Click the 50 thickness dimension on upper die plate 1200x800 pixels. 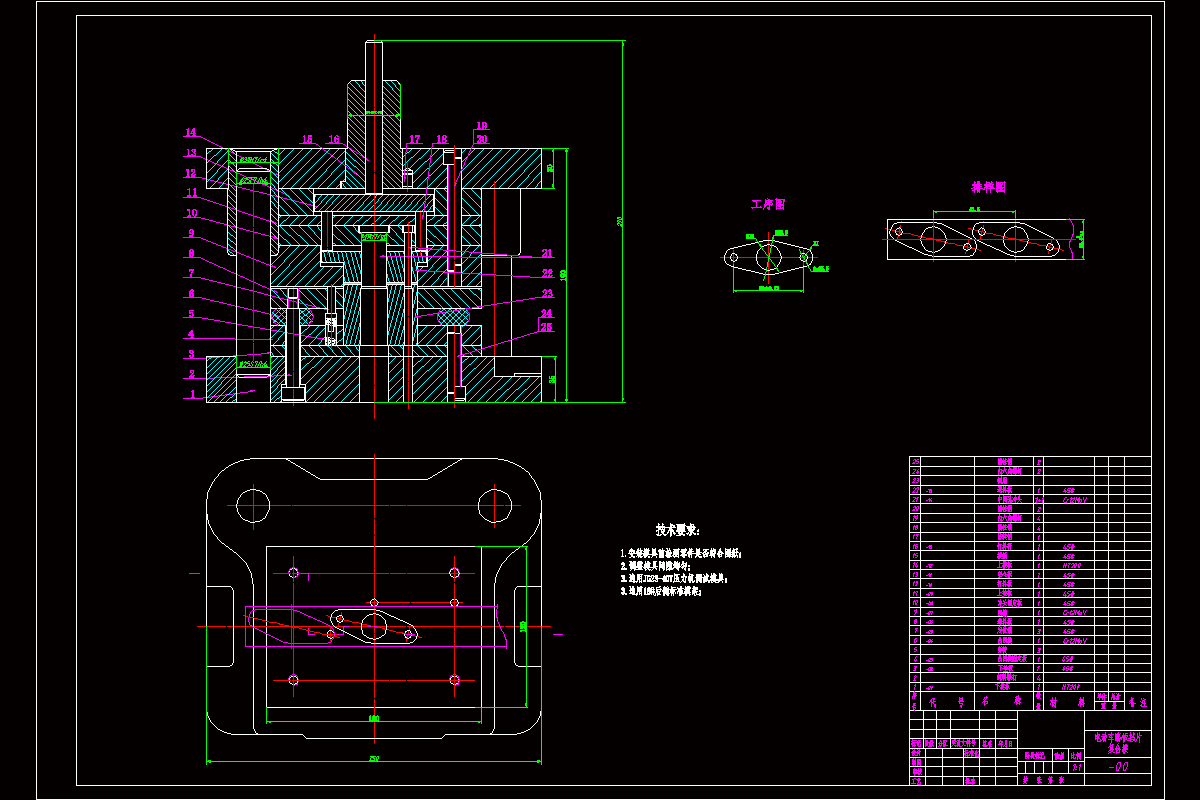tap(551, 167)
